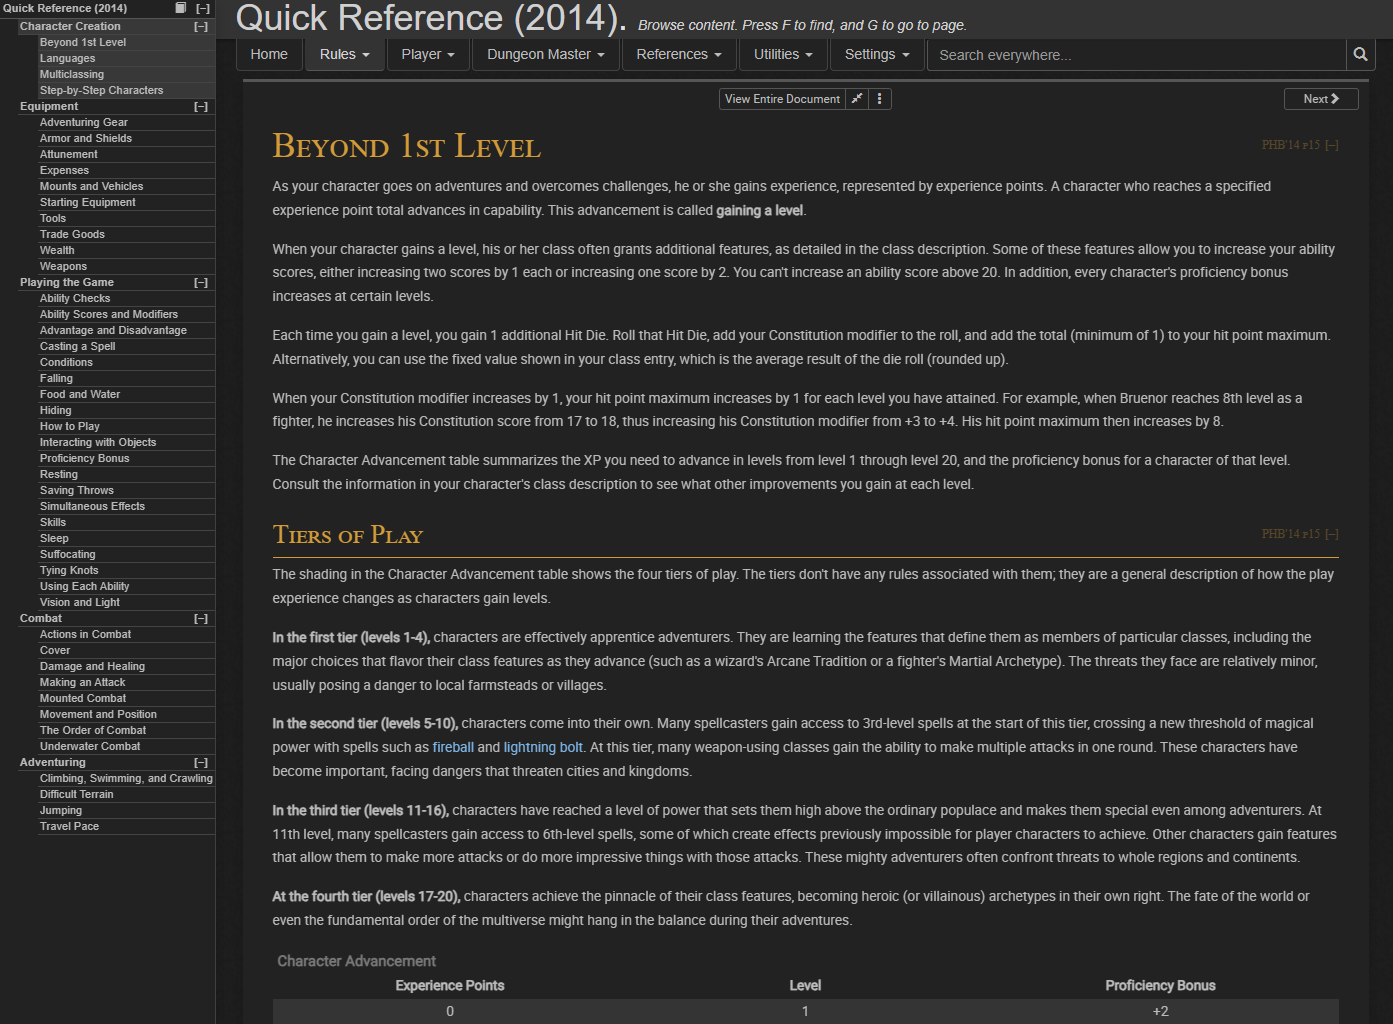Click View Entire Document button
Screen dimensions: 1393x1024
click(x=782, y=99)
